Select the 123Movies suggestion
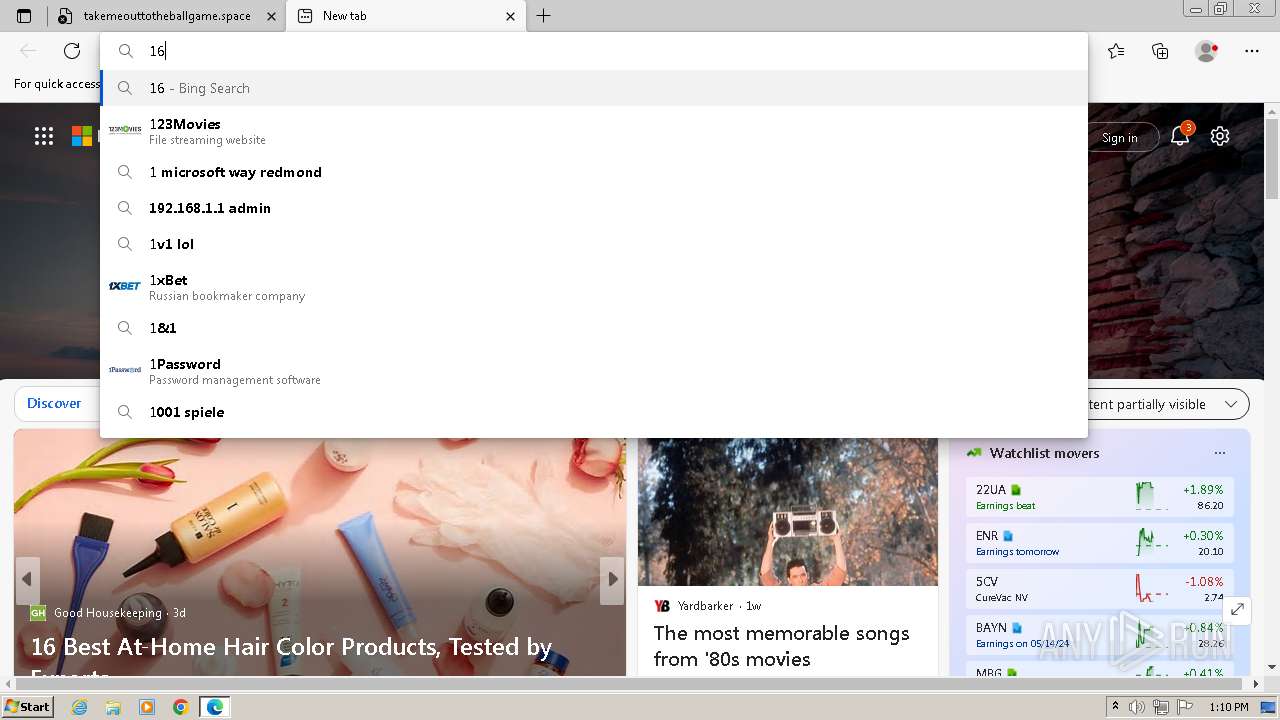Viewport: 1280px width, 720px height. [x=593, y=131]
